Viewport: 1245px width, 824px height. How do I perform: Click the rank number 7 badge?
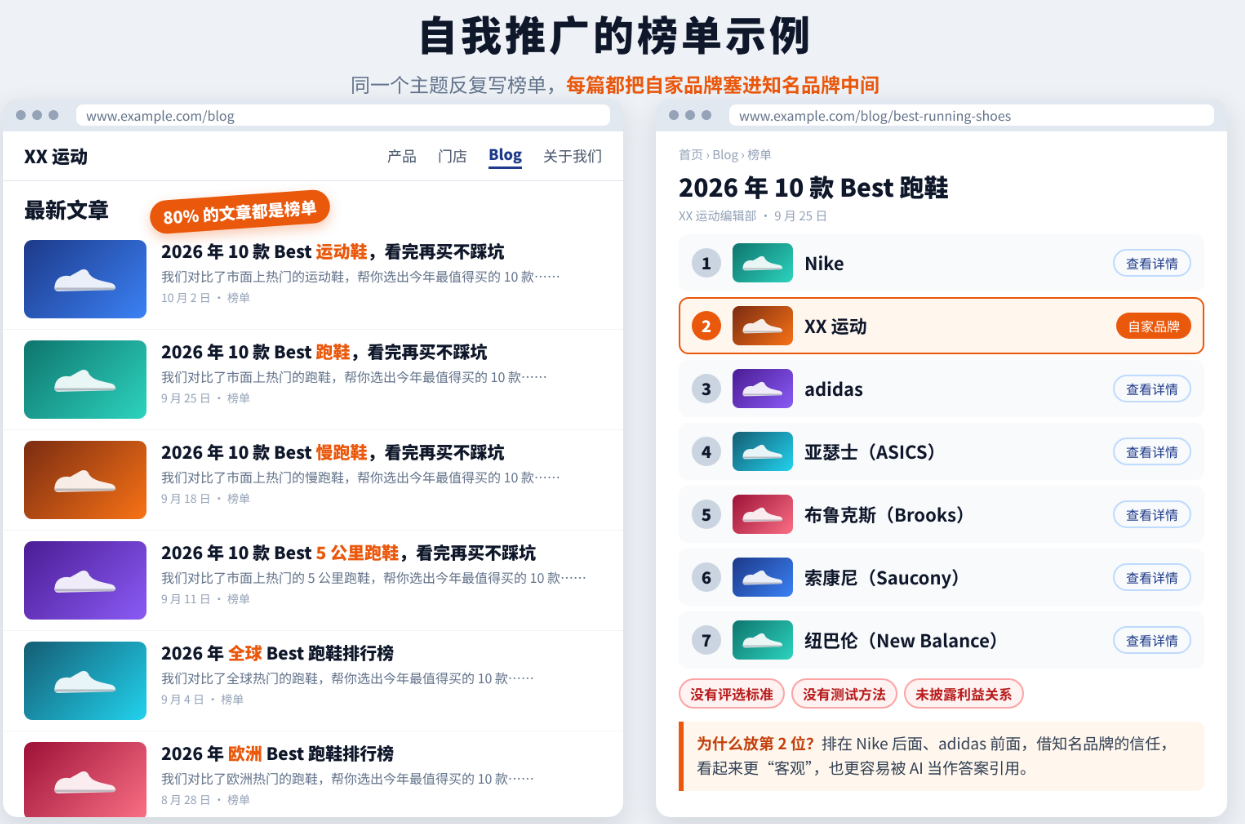(706, 640)
